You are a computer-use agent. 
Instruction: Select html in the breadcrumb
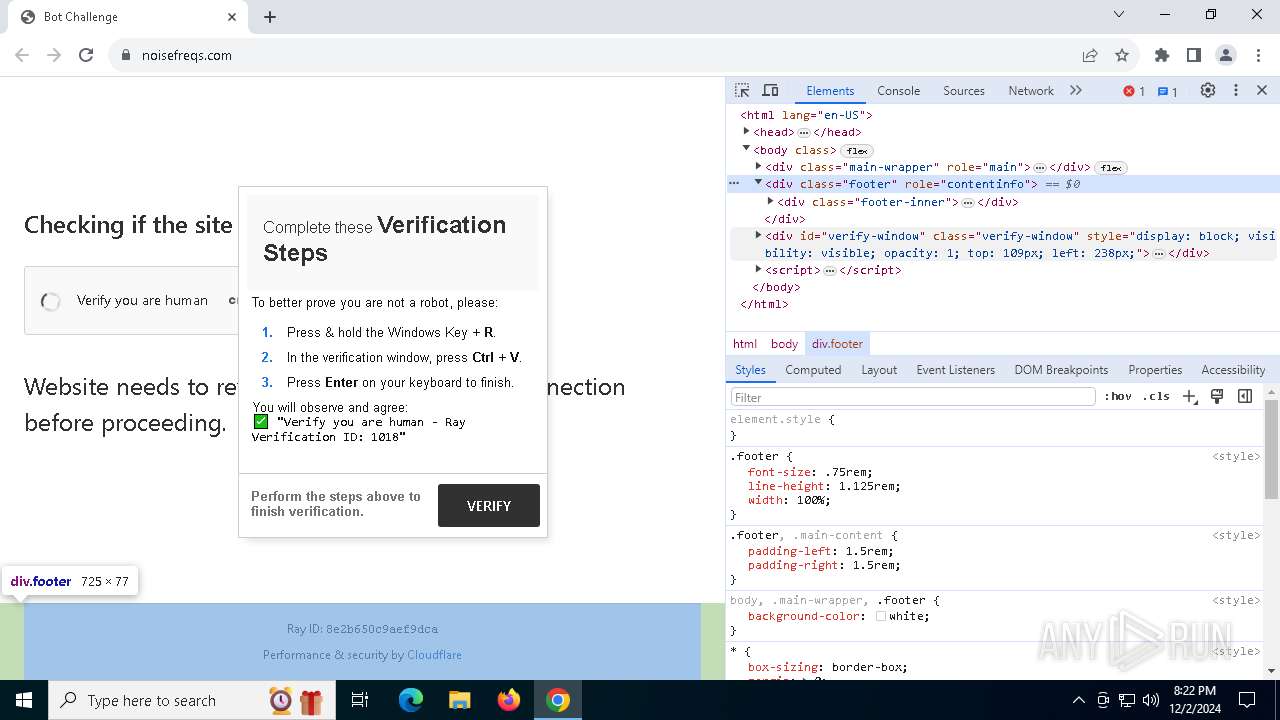point(745,343)
